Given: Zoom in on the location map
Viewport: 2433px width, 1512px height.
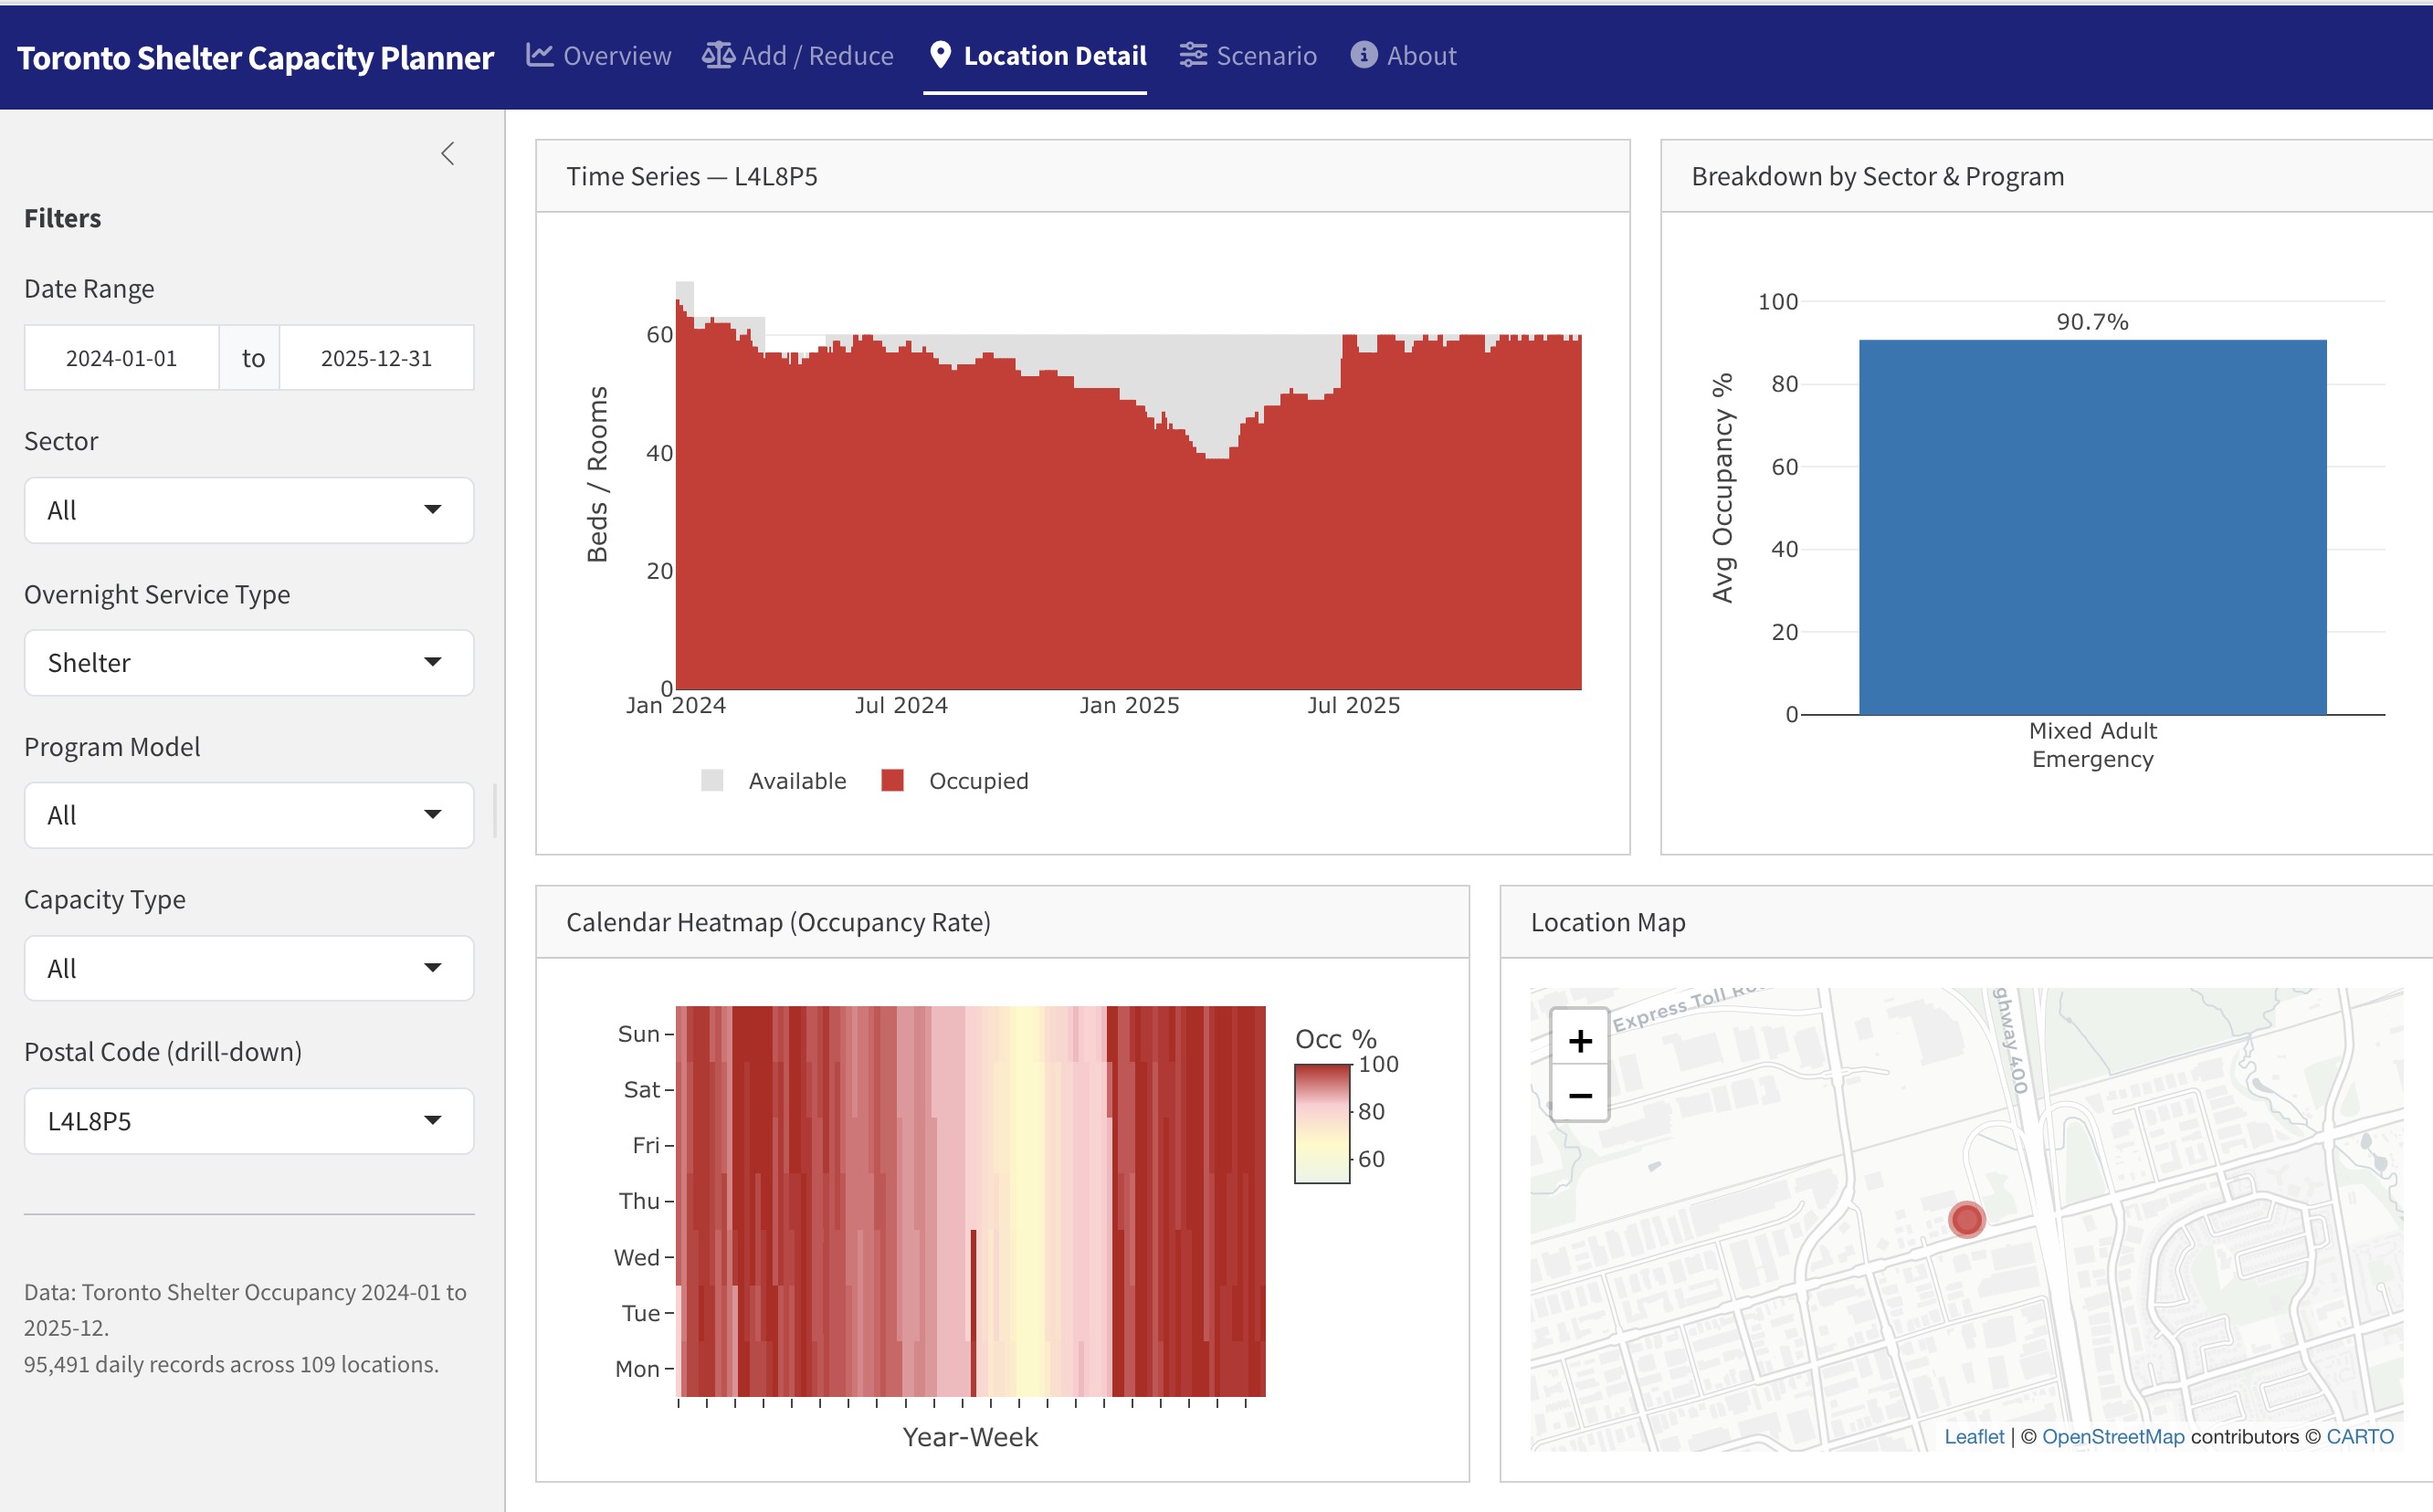Looking at the screenshot, I should [1579, 1041].
